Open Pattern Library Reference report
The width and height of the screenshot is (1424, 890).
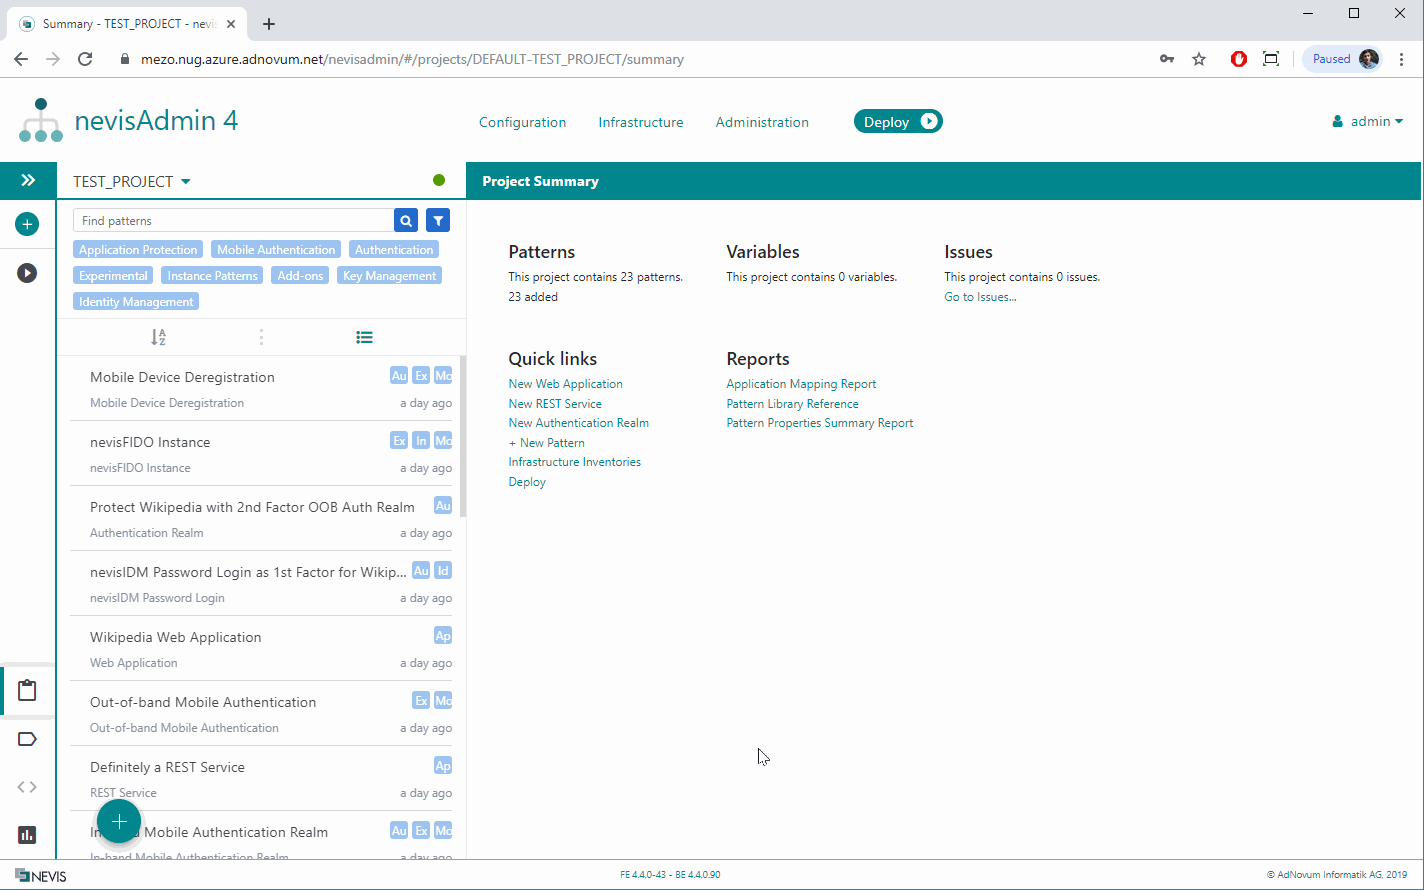pos(792,404)
